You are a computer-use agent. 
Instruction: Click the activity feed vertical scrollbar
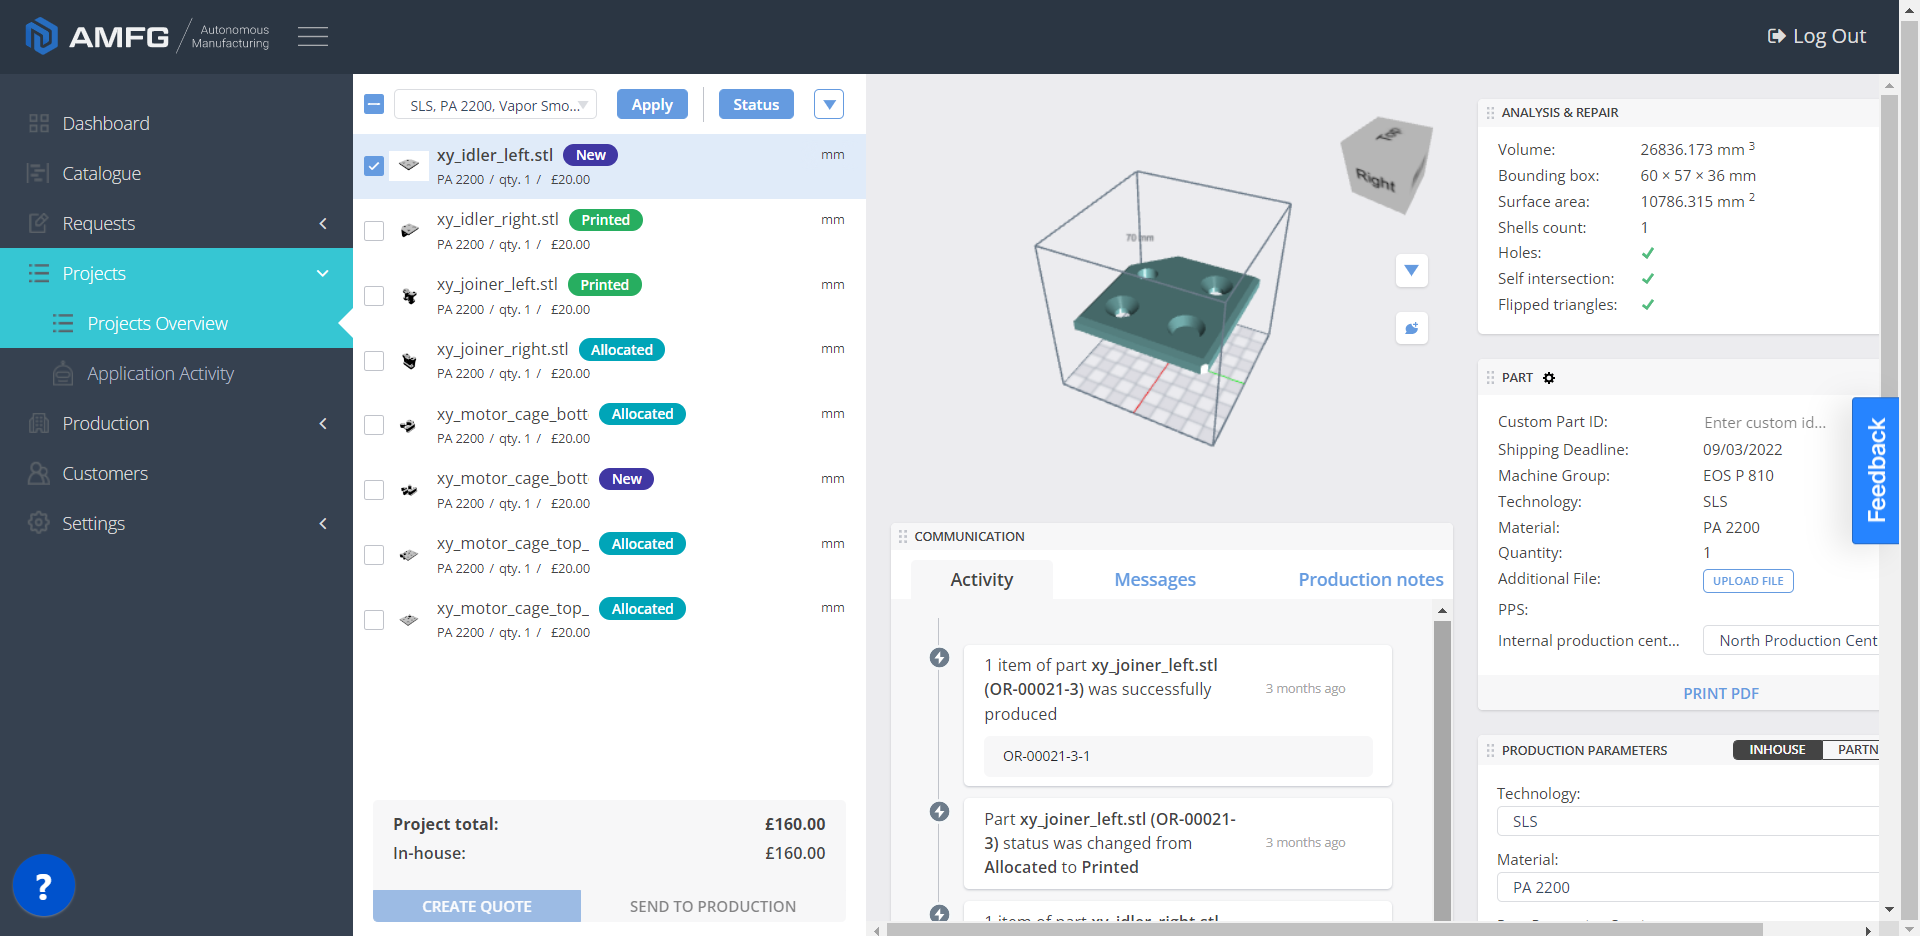click(x=1441, y=760)
